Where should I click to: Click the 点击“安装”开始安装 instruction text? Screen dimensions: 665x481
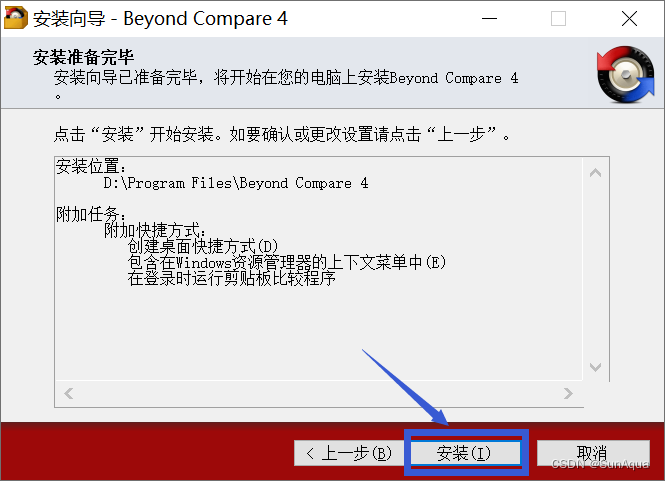pos(282,134)
